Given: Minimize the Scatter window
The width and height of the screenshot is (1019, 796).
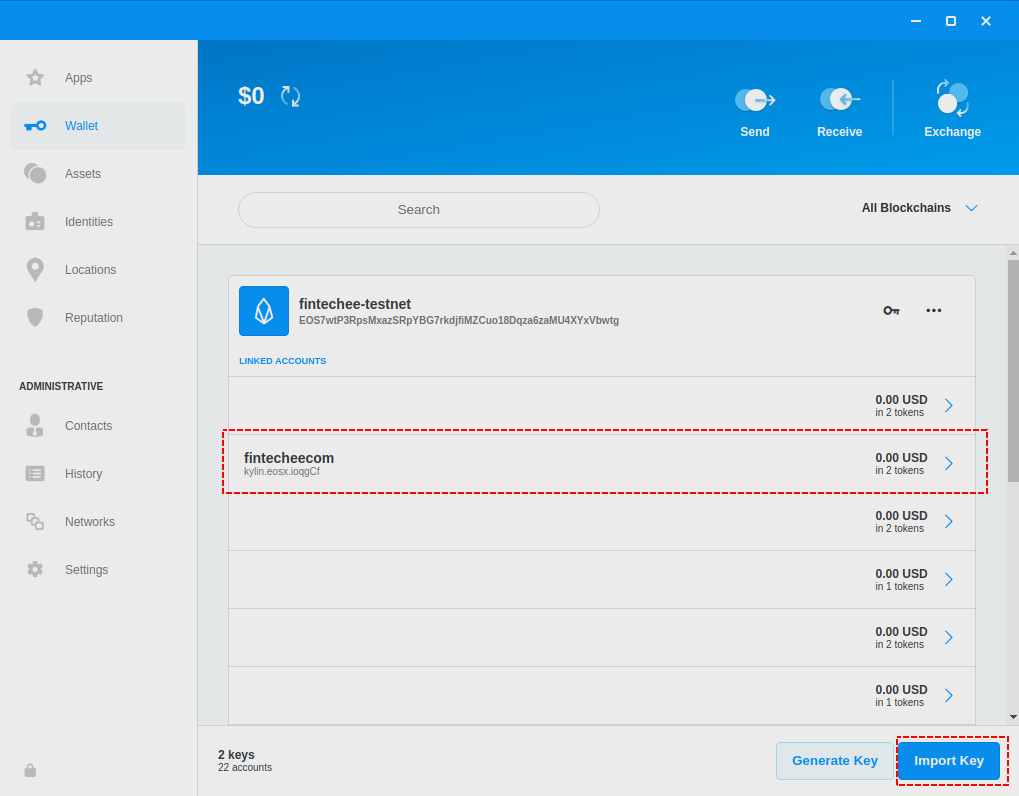Looking at the screenshot, I should point(916,21).
